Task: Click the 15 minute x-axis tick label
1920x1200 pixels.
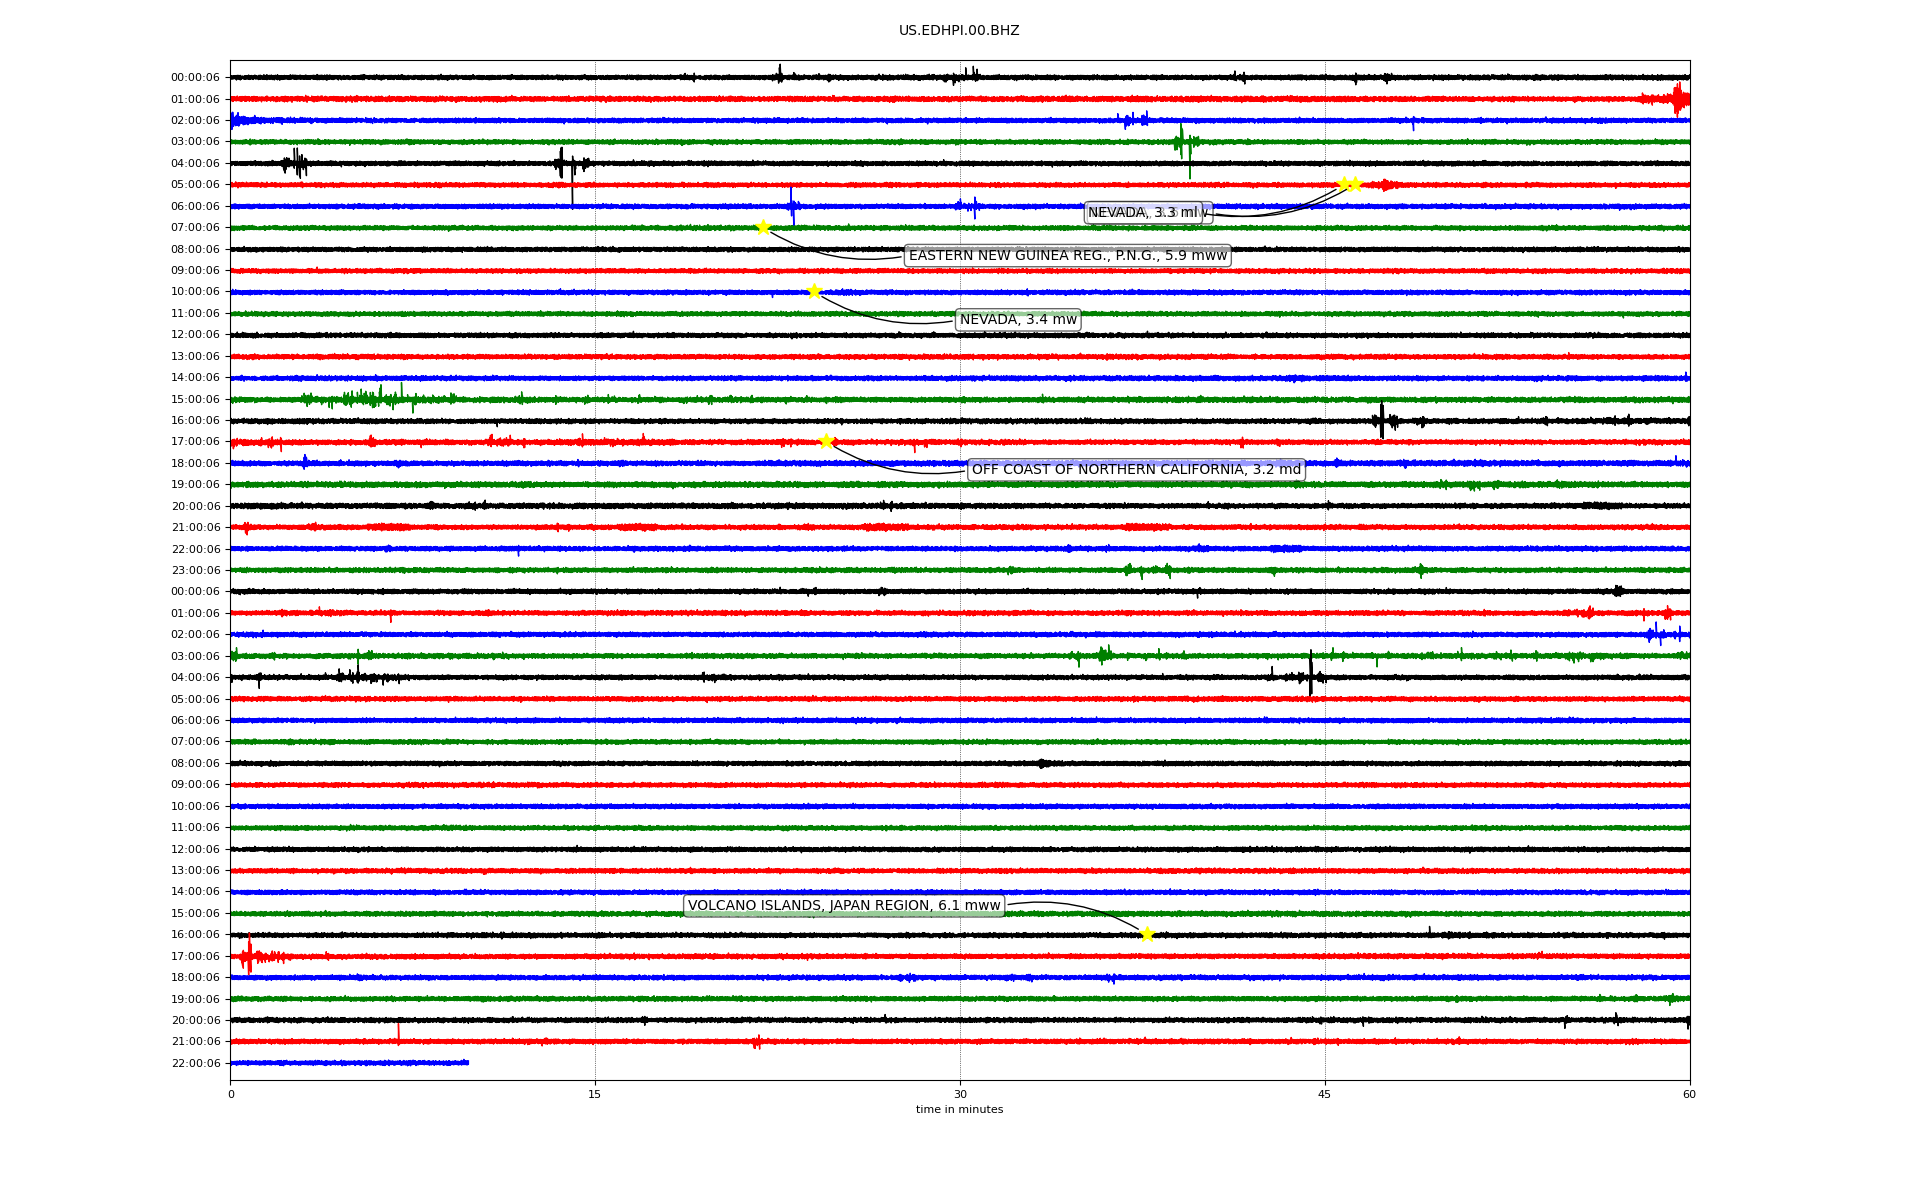Action: click(x=595, y=1094)
